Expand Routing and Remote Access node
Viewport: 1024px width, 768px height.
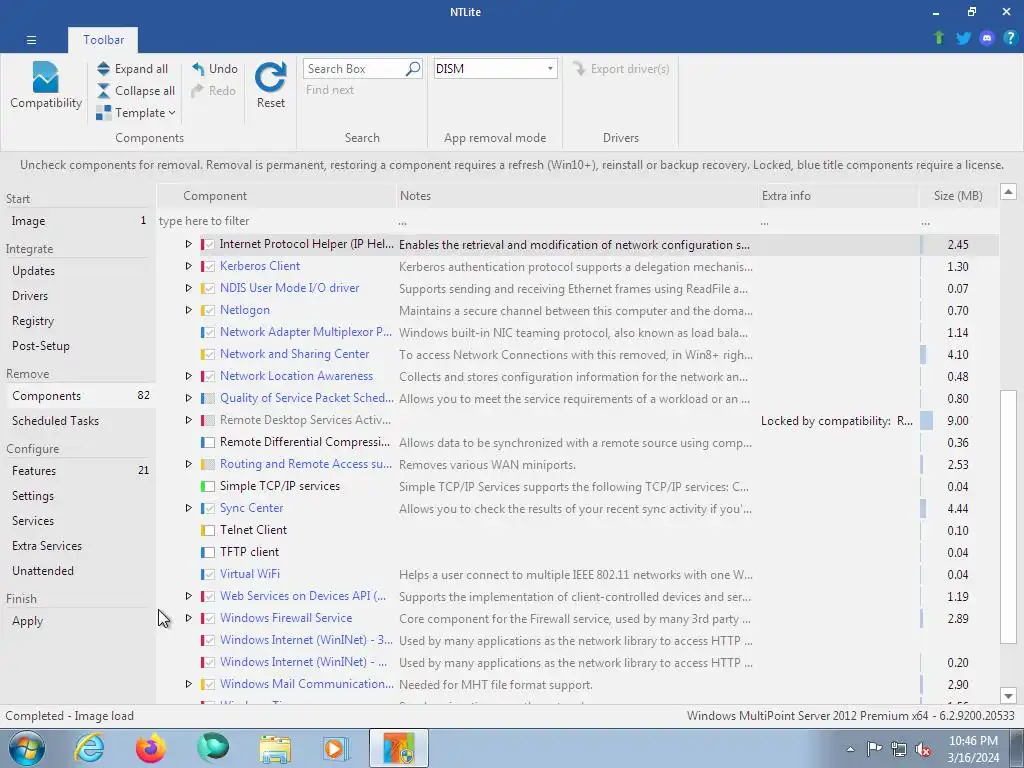click(188, 464)
